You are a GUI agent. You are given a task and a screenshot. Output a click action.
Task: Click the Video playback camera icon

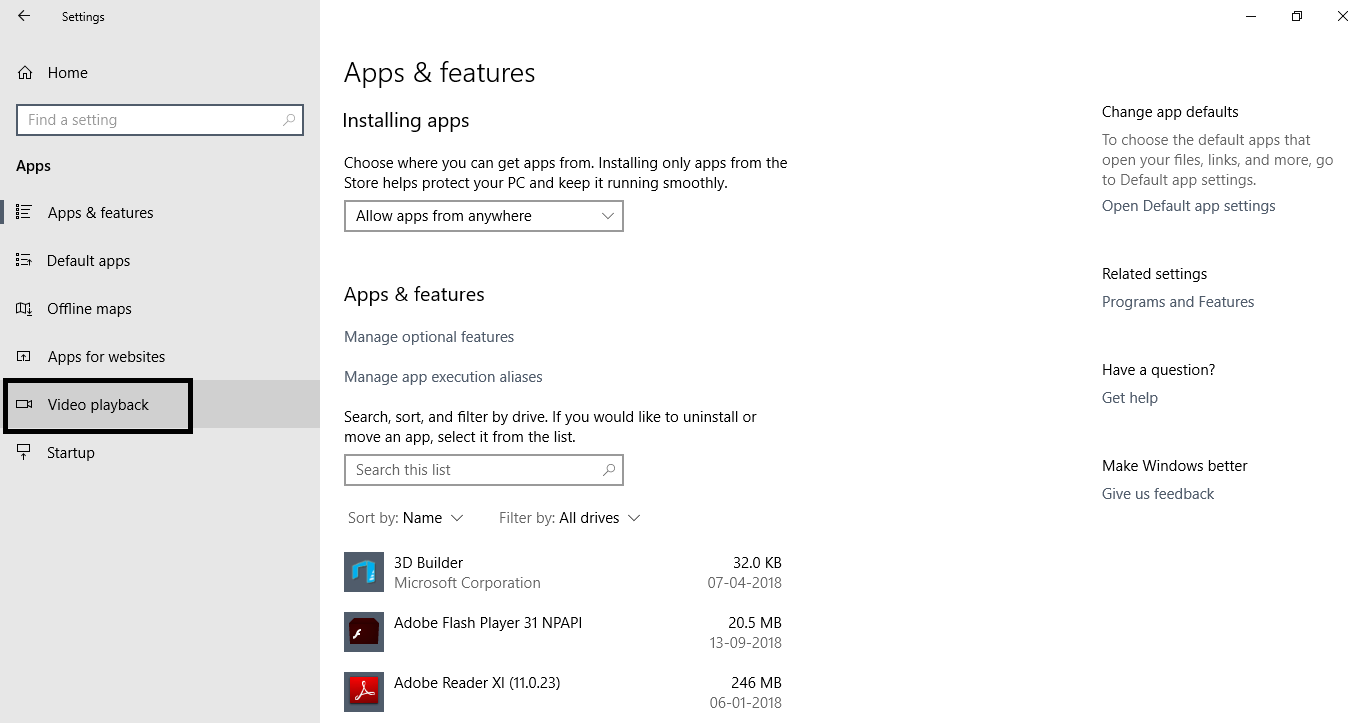point(24,404)
